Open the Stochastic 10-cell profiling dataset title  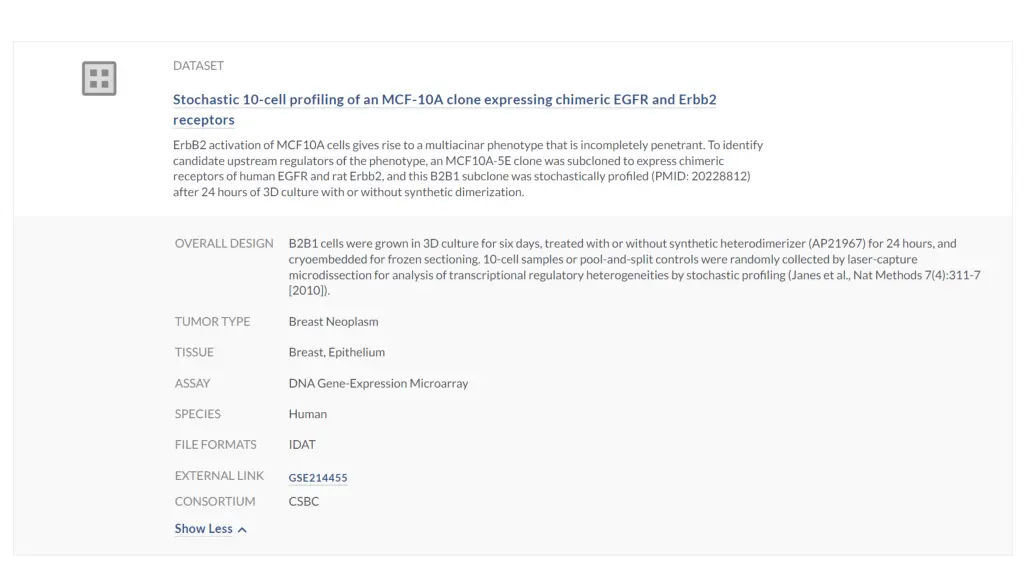pyautogui.click(x=445, y=109)
